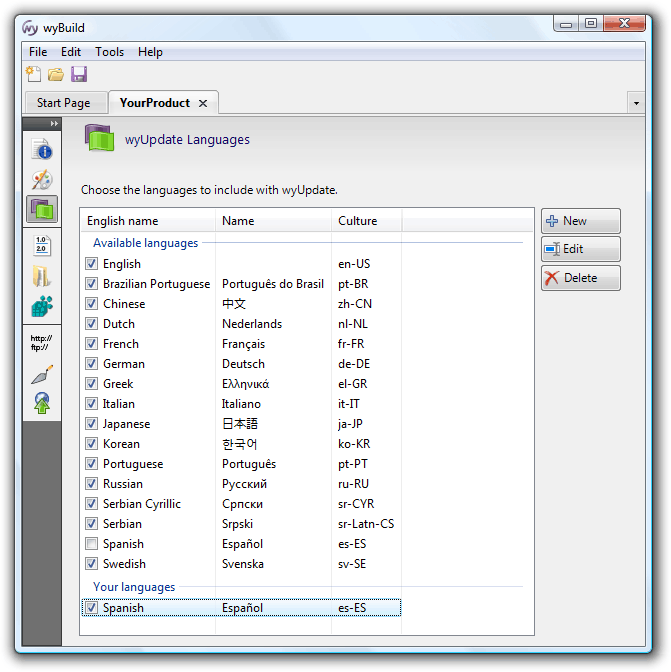Screen dimensions: 671x672
Task: Select the Serbian Cyrillic row
Action: 241,504
